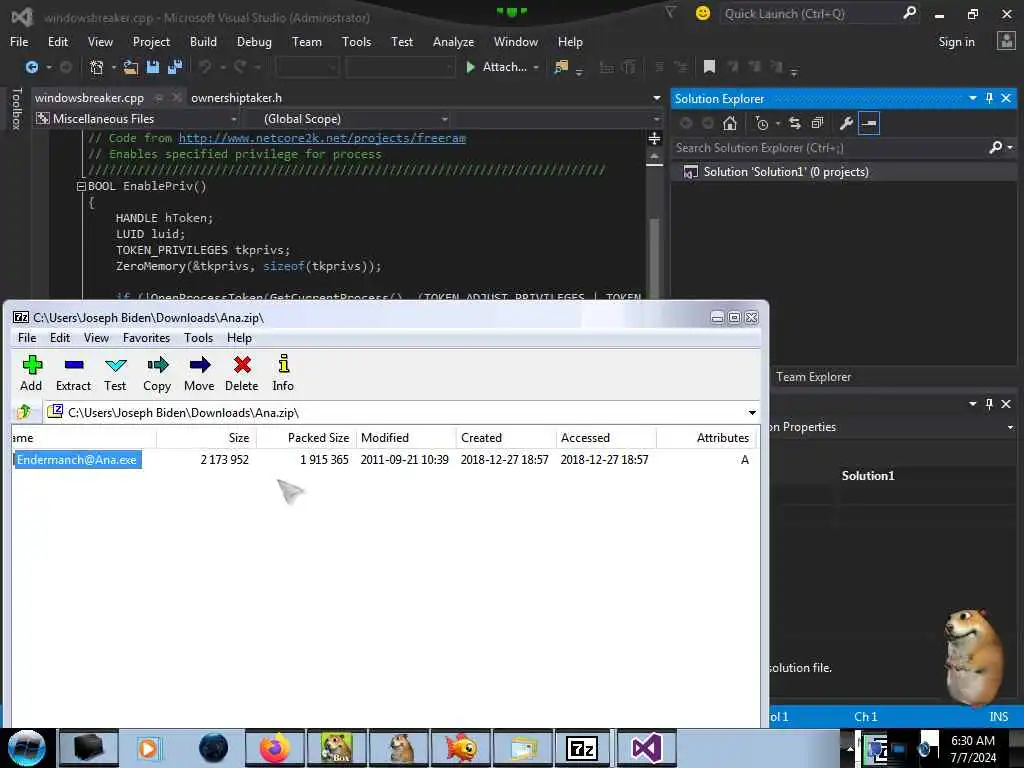This screenshot has height=768, width=1024.
Task: Click the account avatar icon beside Sign in
Action: tap(1006, 41)
